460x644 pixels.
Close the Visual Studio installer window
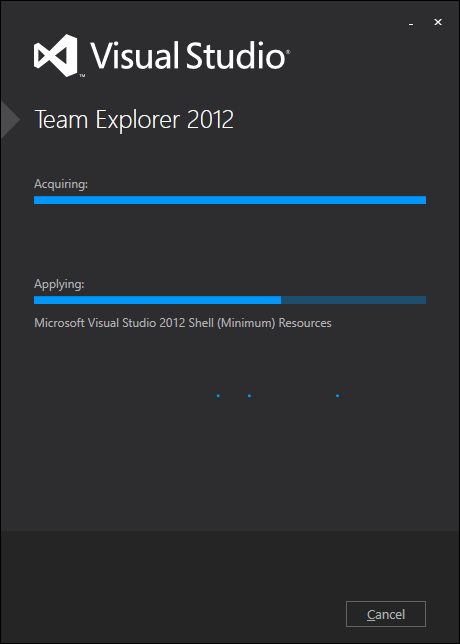click(438, 23)
